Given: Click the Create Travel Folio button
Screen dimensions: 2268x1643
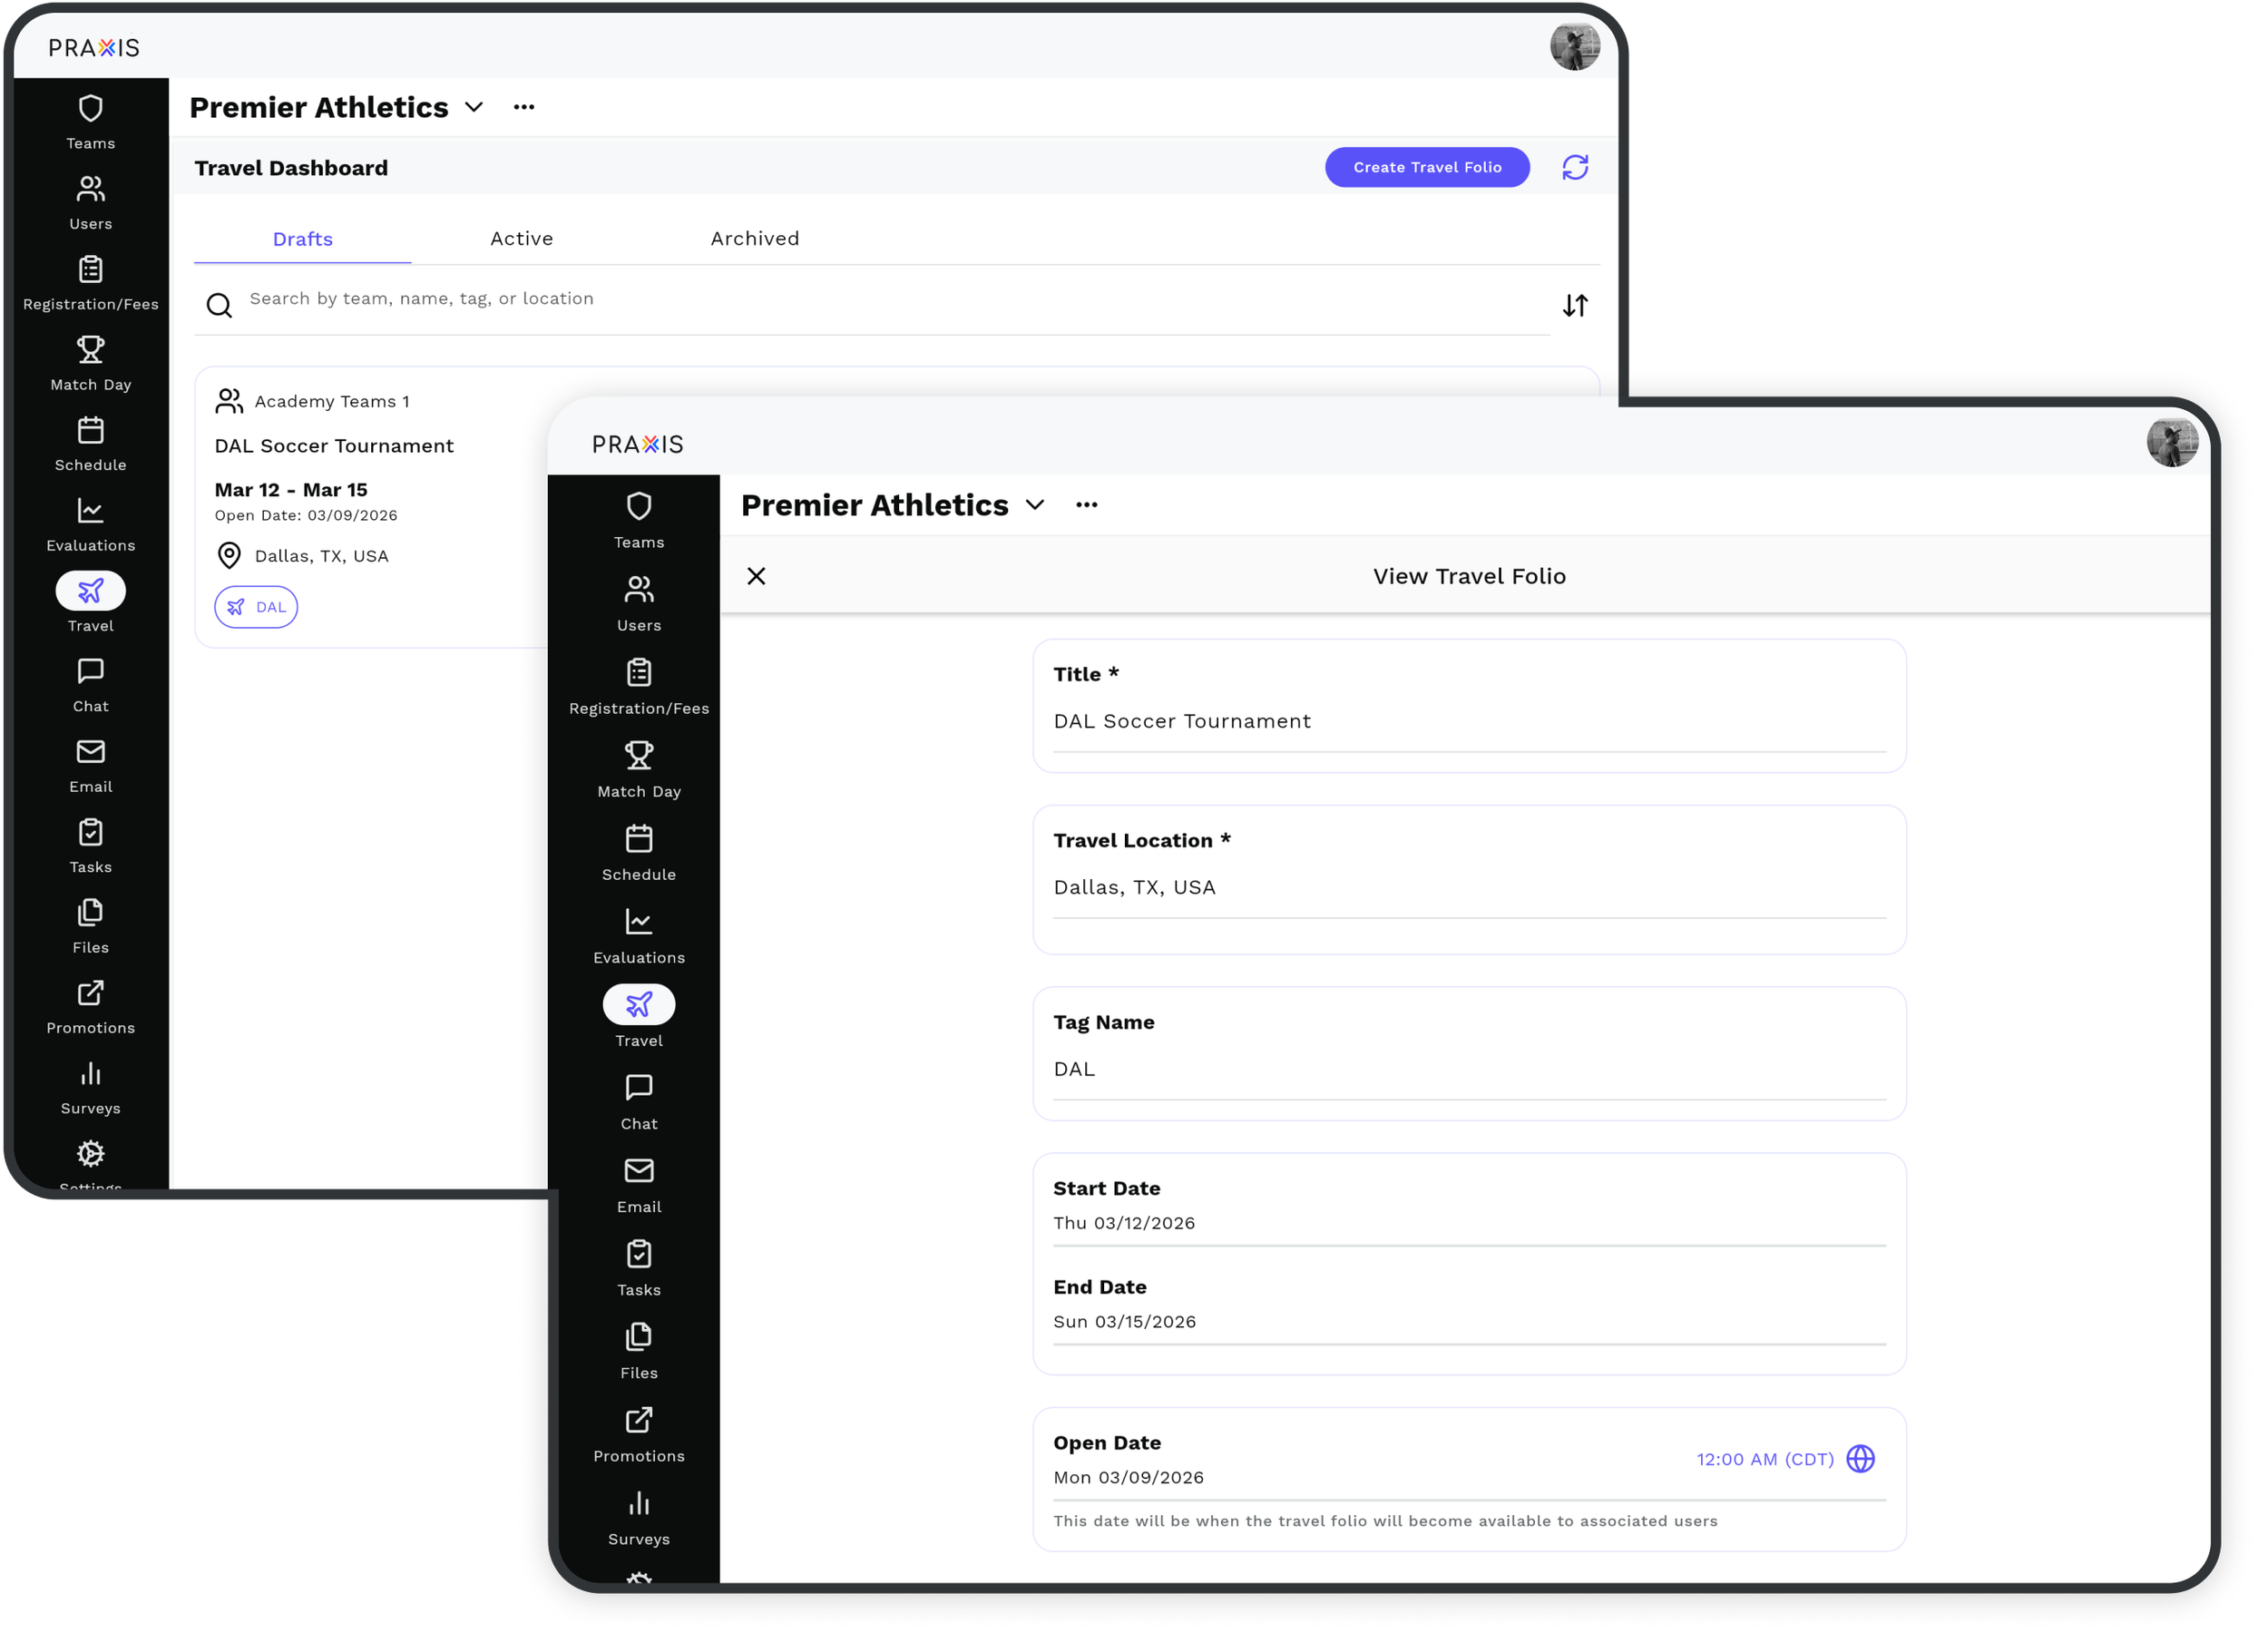Looking at the screenshot, I should coord(1426,167).
